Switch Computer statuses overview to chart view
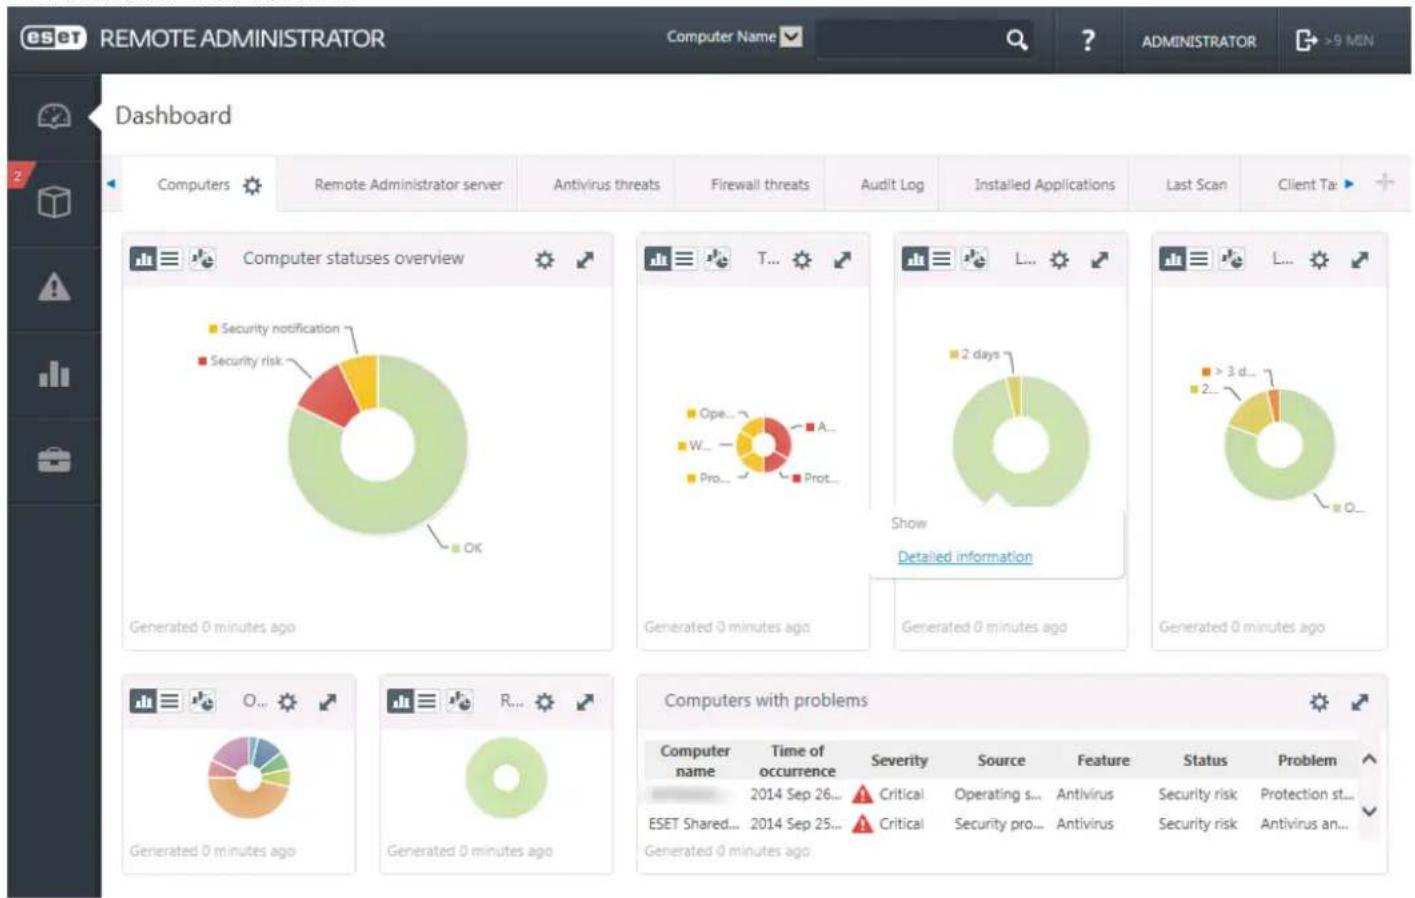 (x=143, y=259)
